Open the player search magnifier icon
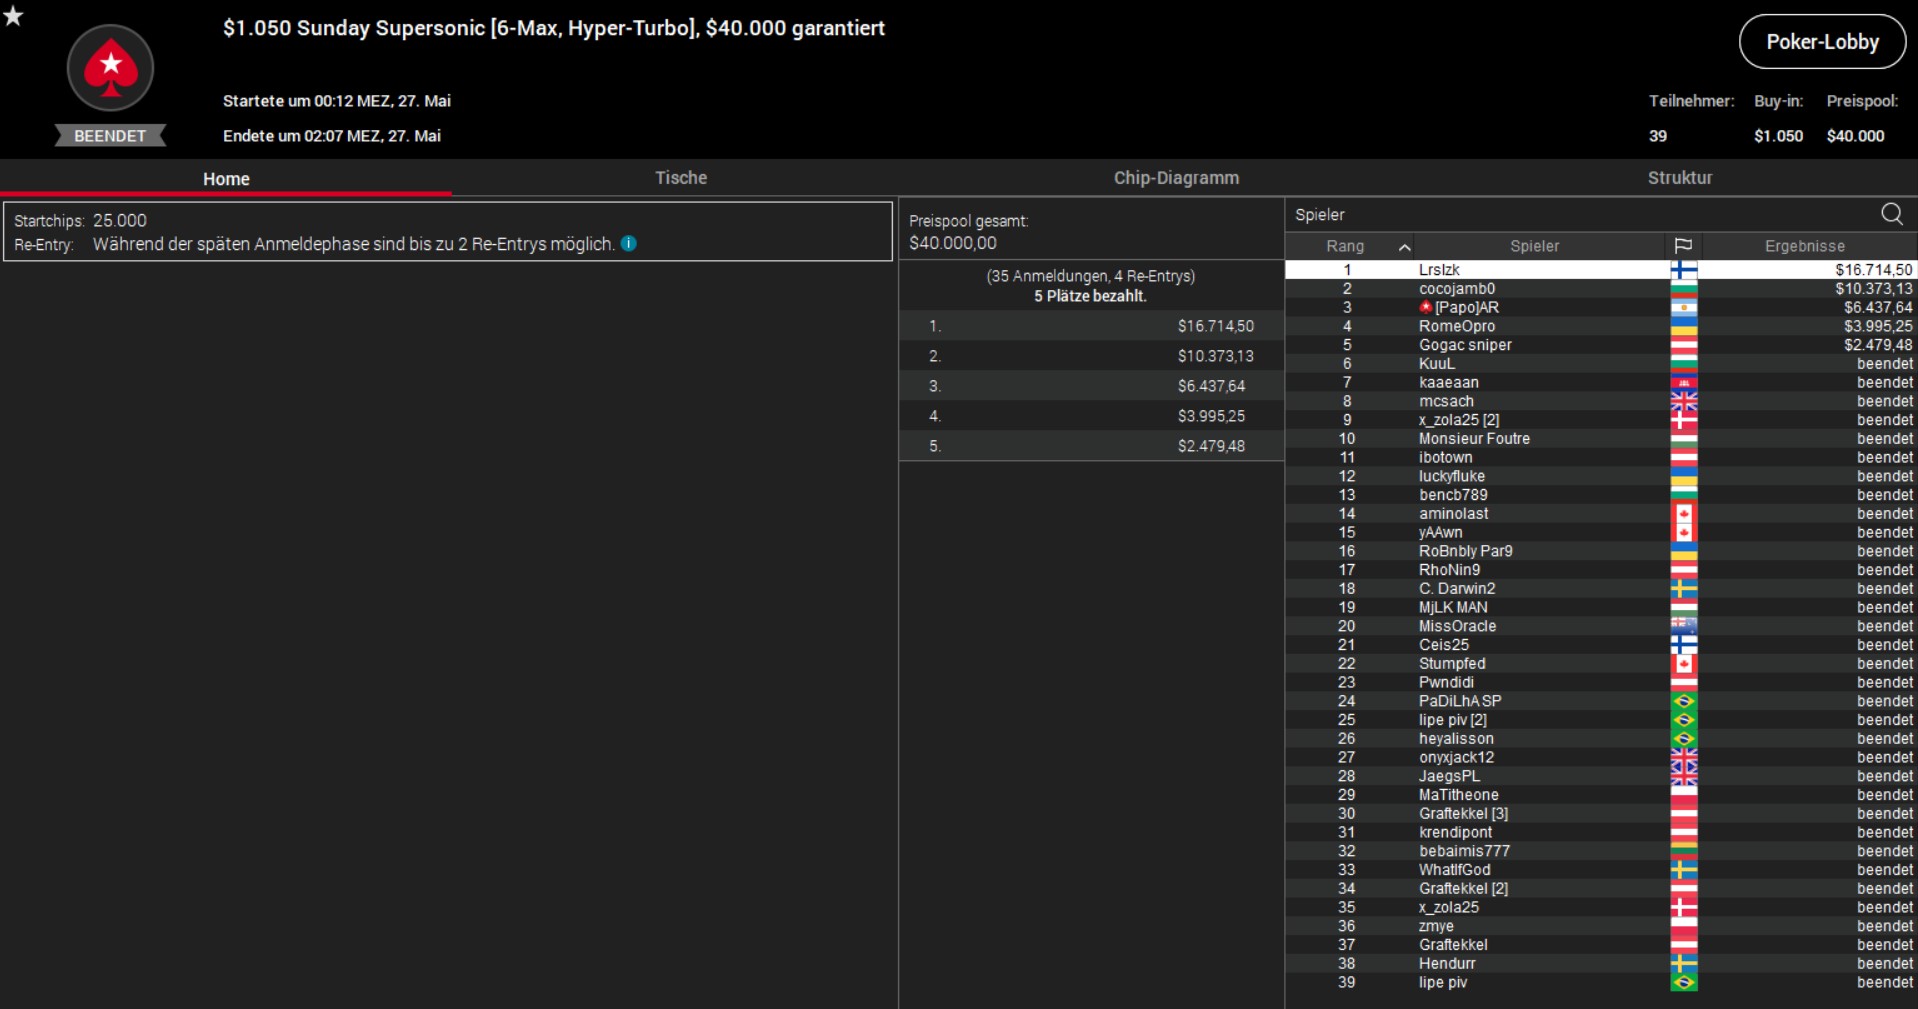The image size is (1918, 1009). point(1891,214)
